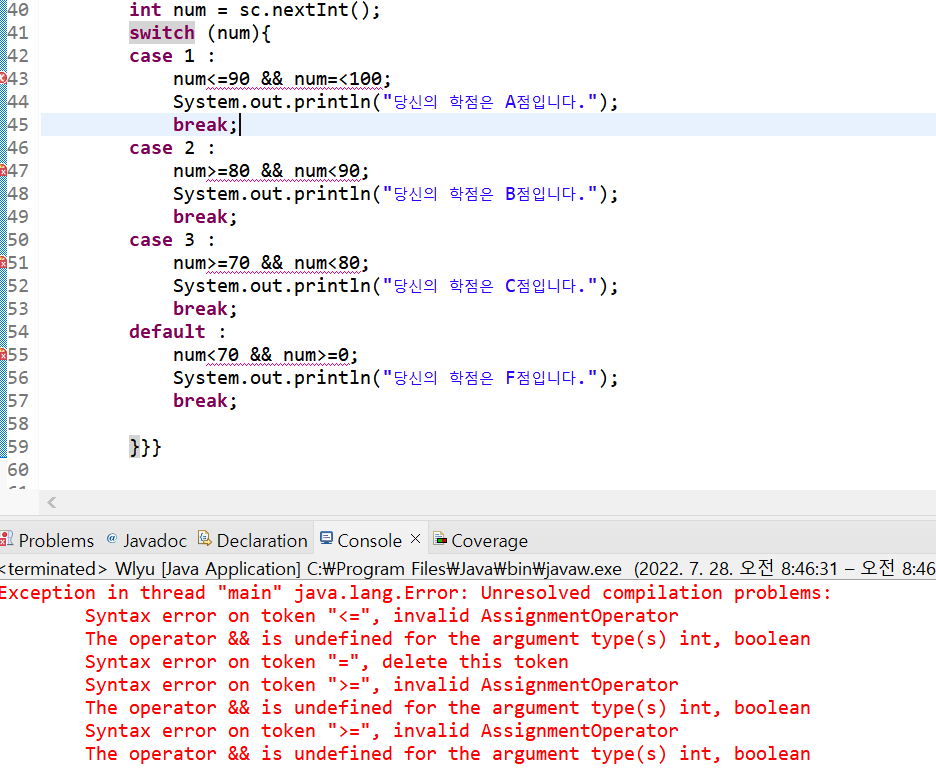
Task: Click the error marker on line 43
Action: tap(3, 78)
